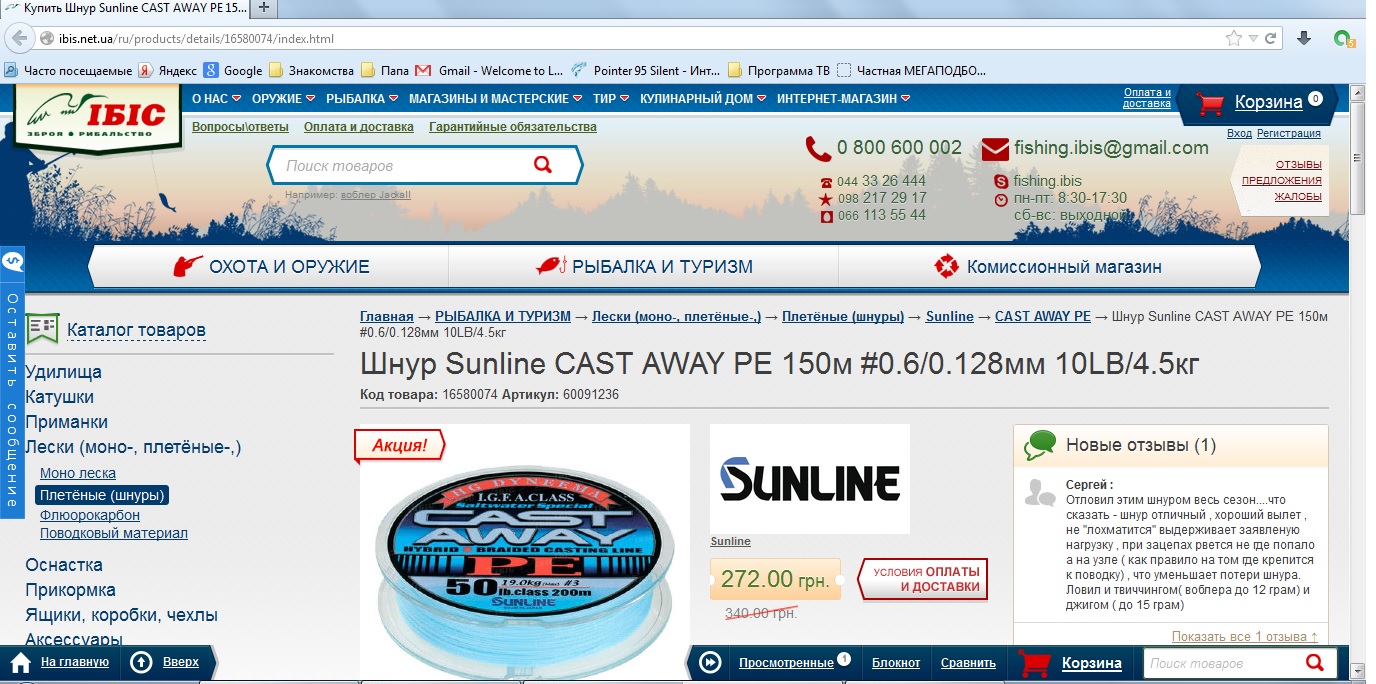Open the cart icon beside Корзина header
This screenshot has height=684, width=1376.
click(1211, 103)
